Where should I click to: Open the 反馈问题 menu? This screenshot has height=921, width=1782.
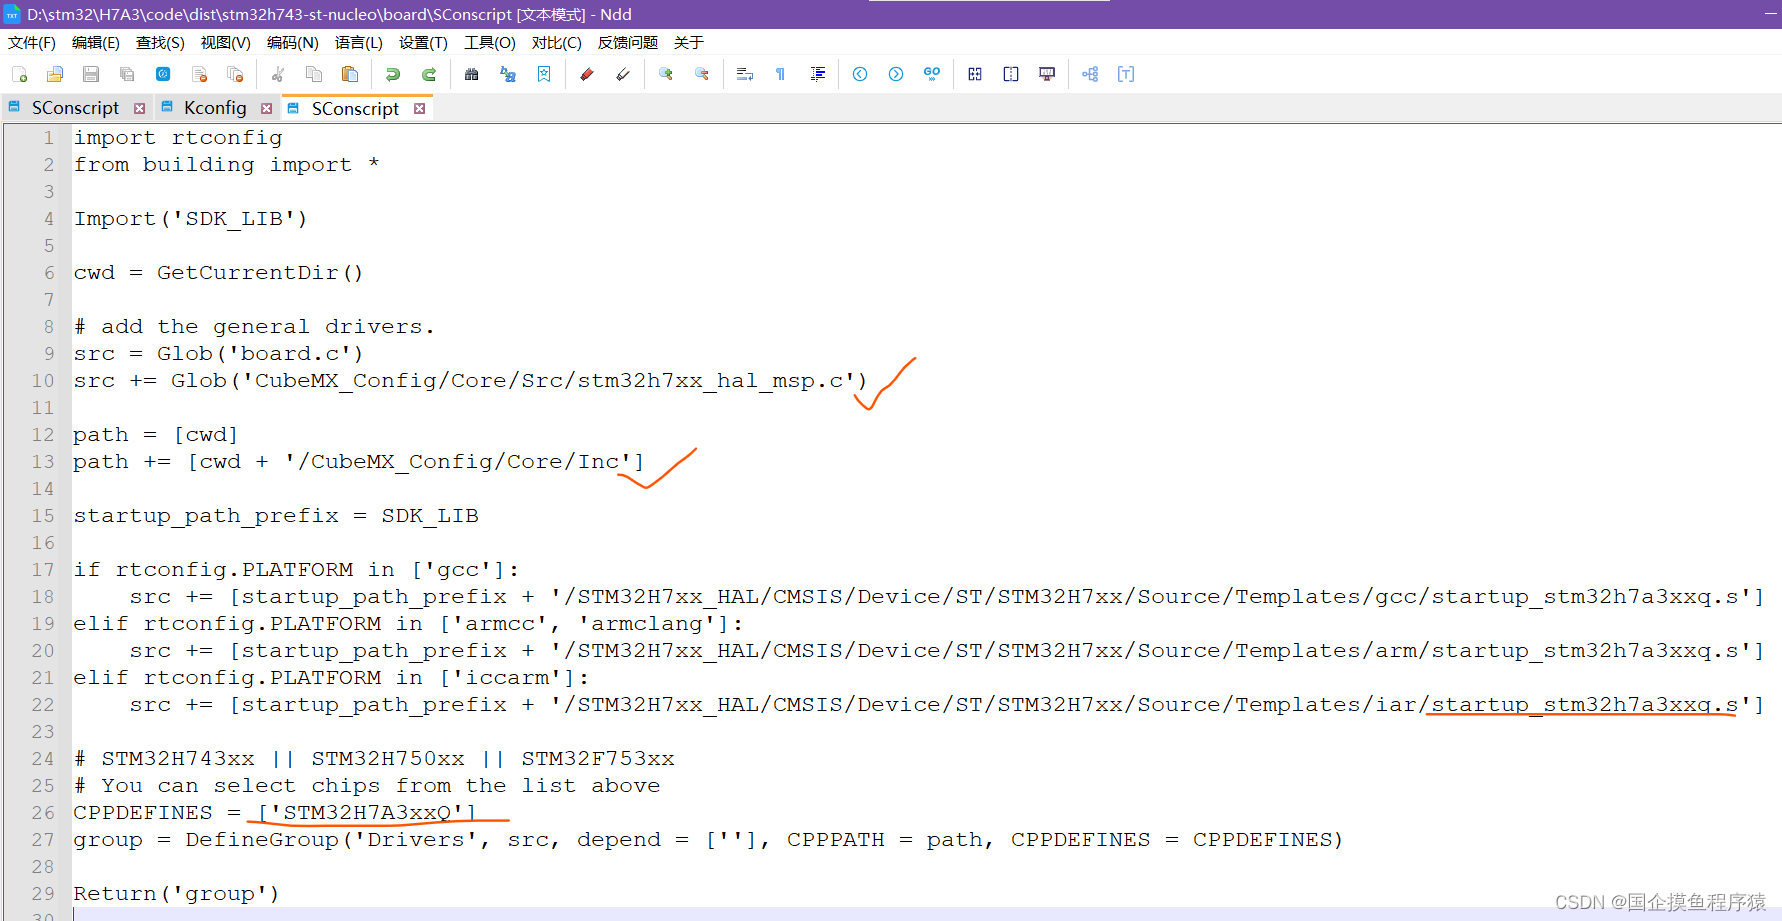(x=628, y=42)
